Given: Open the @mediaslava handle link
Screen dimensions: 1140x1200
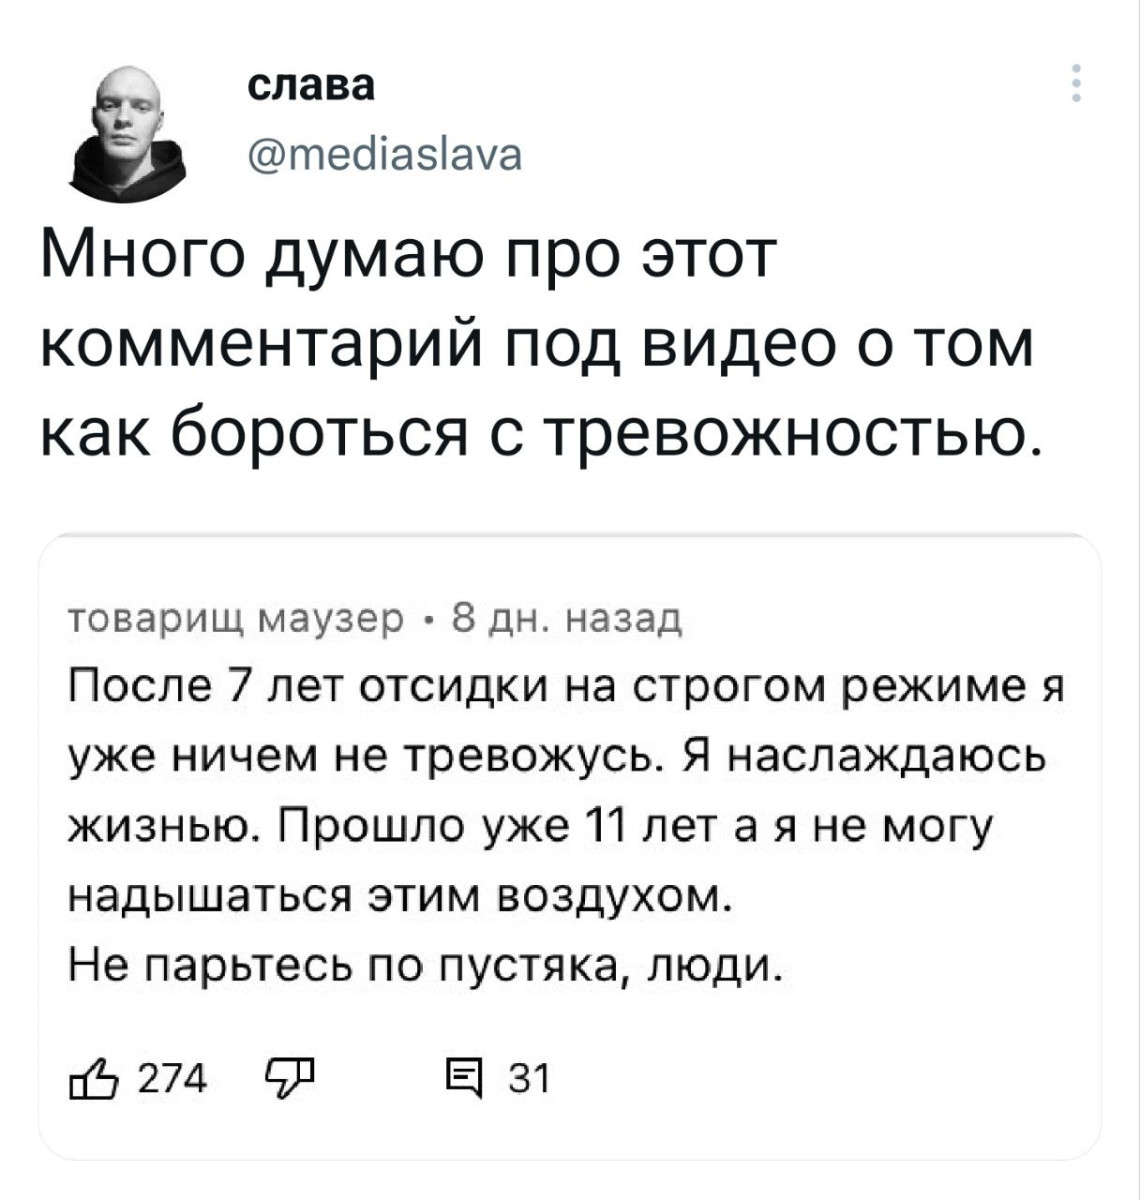Looking at the screenshot, I should pyautogui.click(x=384, y=155).
